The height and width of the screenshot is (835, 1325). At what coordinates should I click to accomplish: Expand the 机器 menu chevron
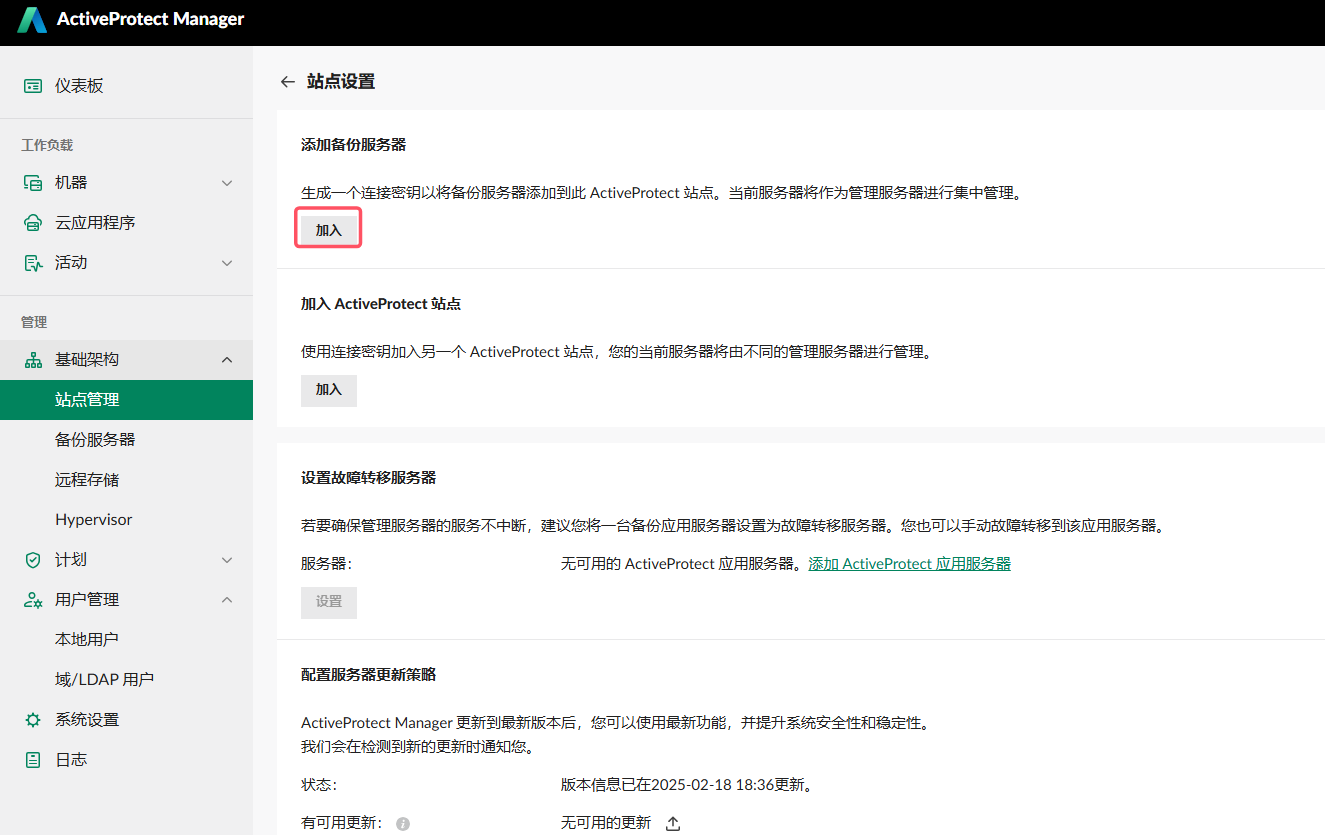[x=227, y=183]
